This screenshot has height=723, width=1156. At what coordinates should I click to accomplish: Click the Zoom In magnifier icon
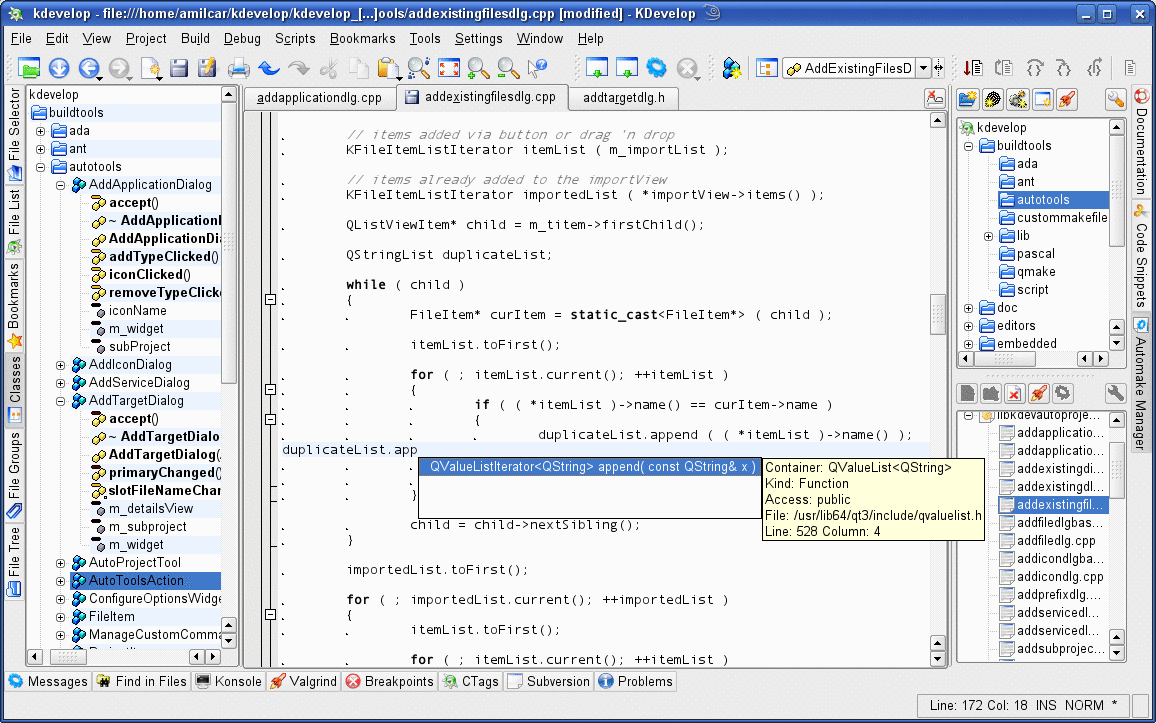tap(478, 68)
